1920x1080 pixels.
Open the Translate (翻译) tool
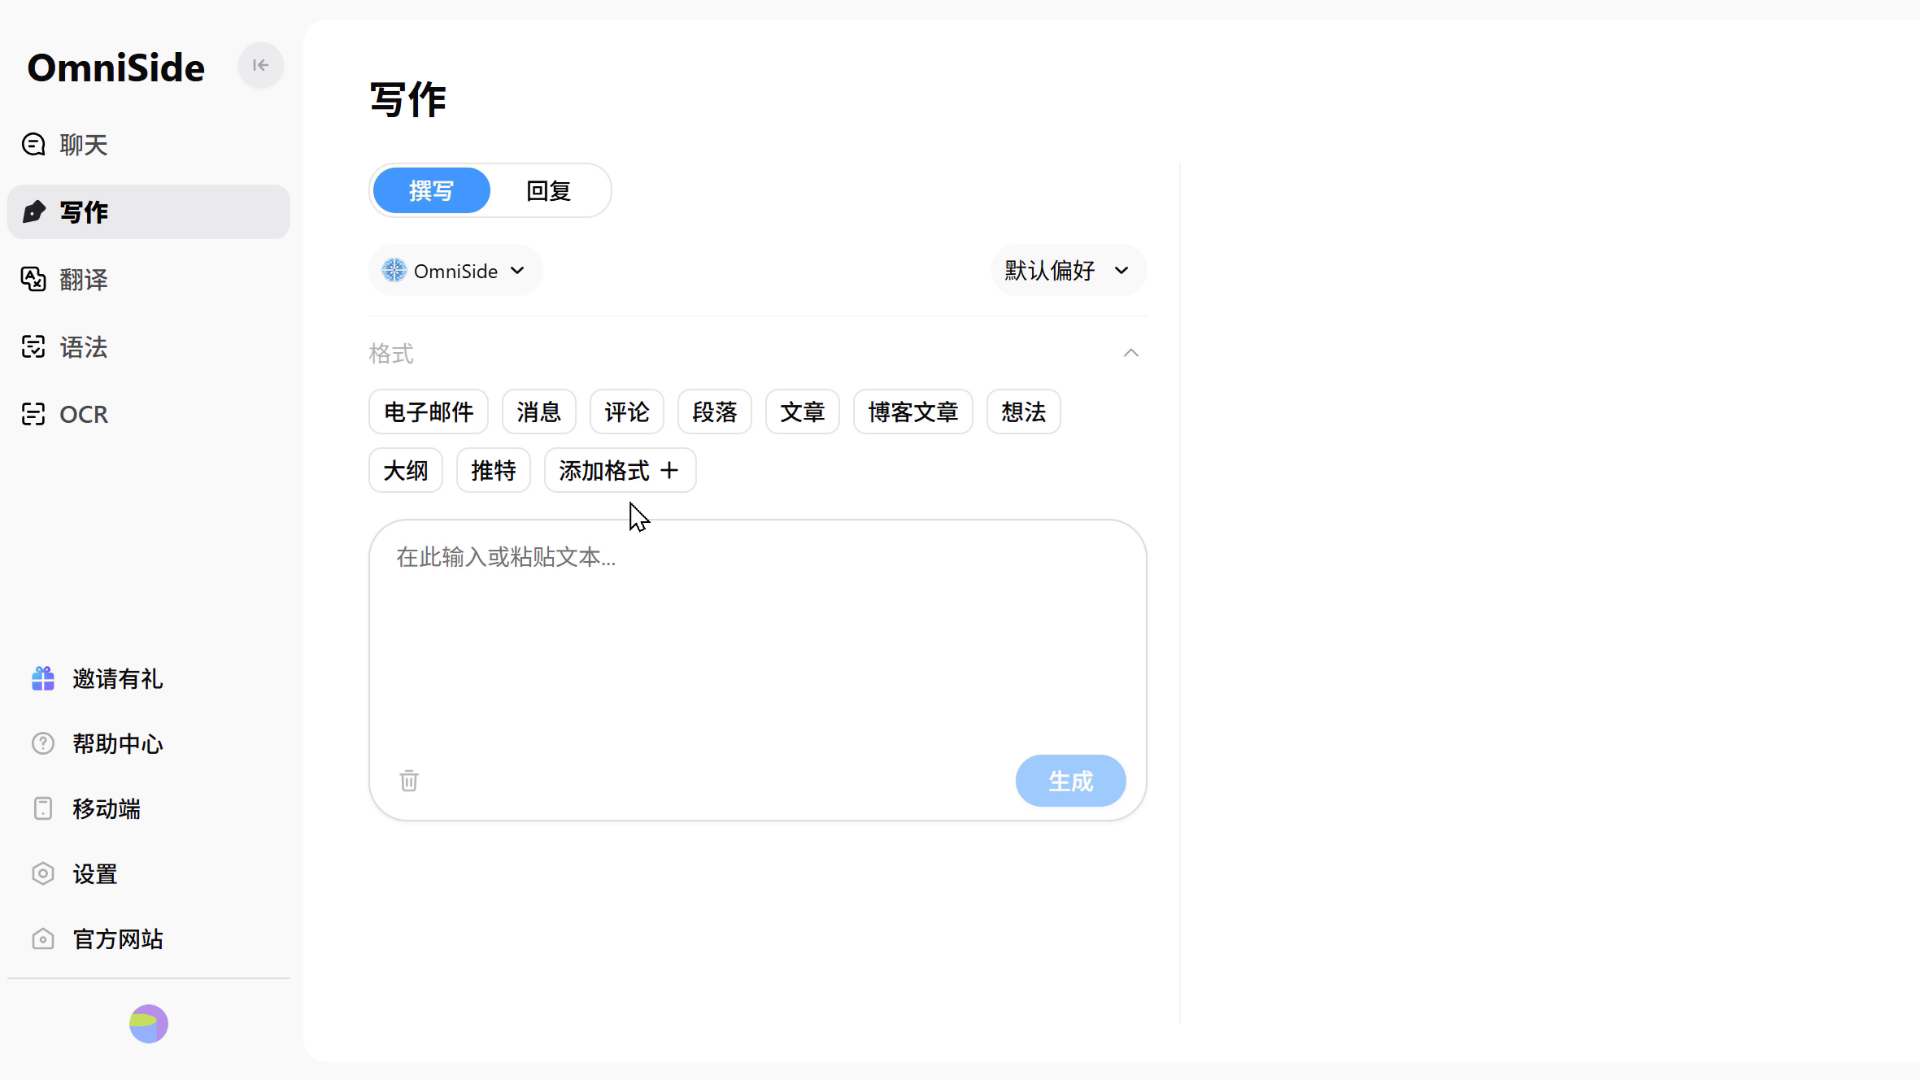pos(82,280)
